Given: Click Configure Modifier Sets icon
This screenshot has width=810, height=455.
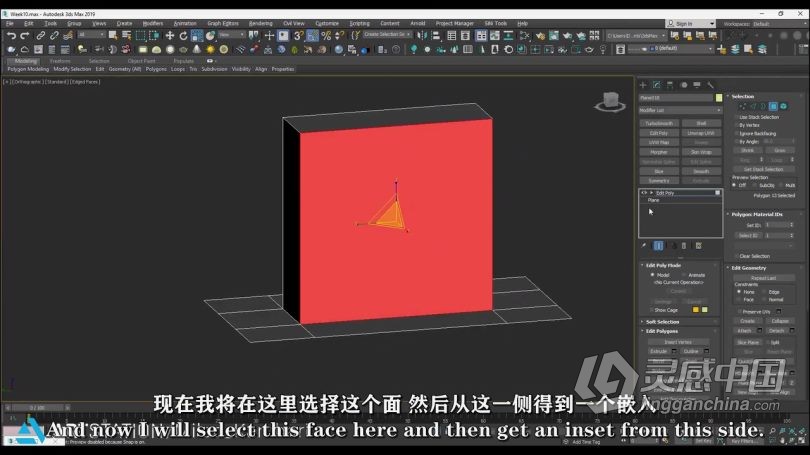Looking at the screenshot, I should (x=698, y=246).
